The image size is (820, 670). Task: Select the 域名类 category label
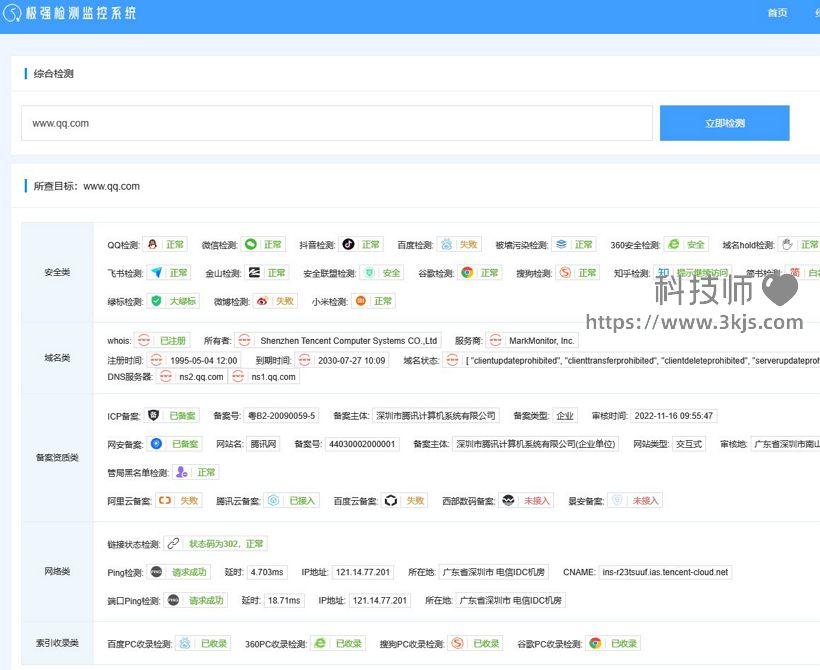pos(57,358)
